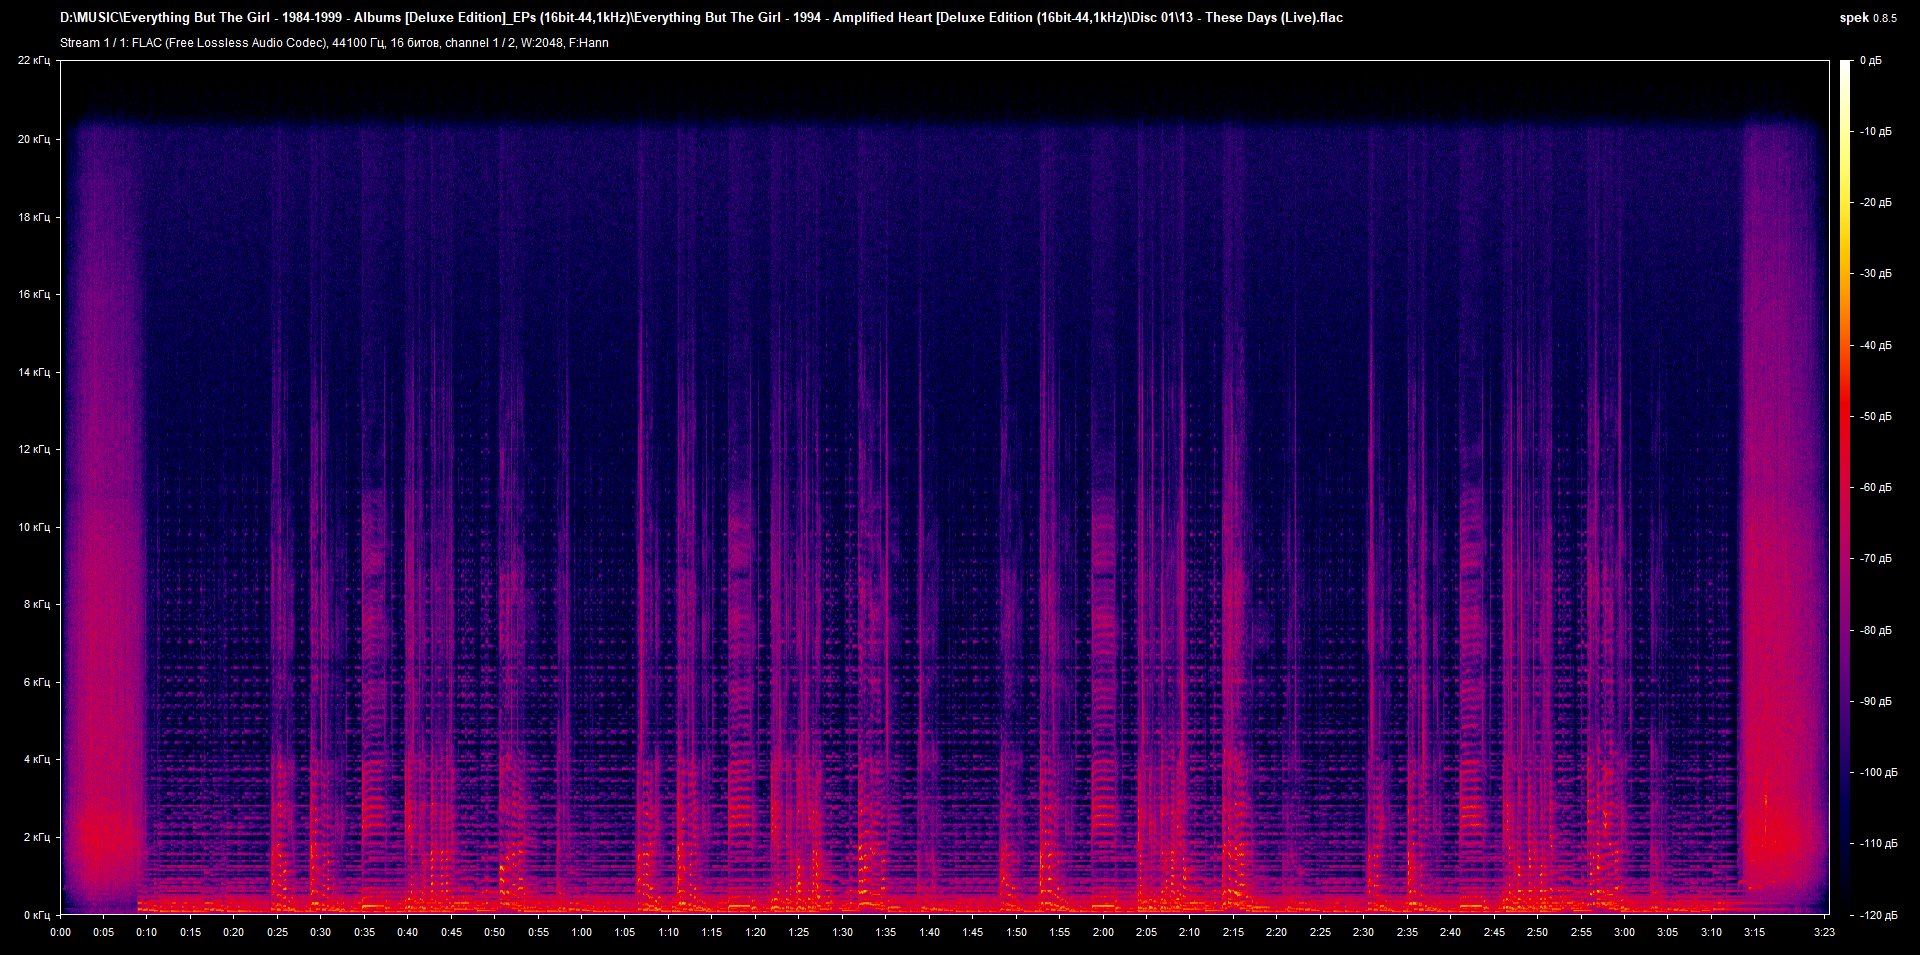
Task: Click the -10 дБ scale label
Action: point(1875,131)
